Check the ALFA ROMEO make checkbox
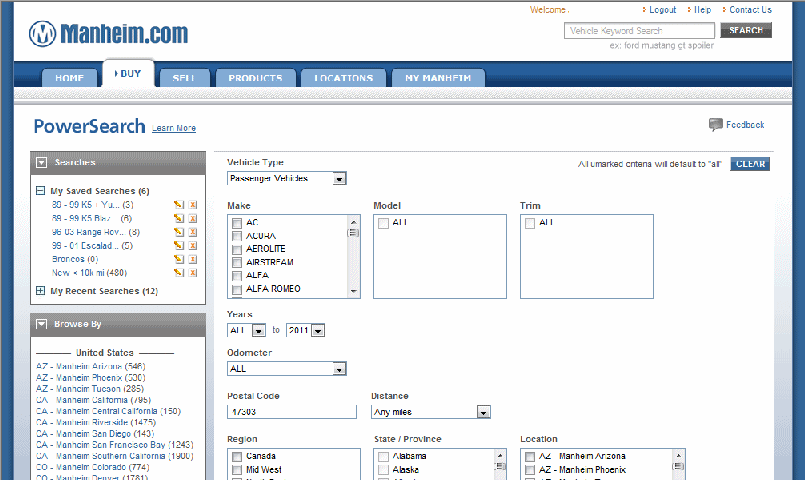This screenshot has width=805, height=480. point(237,290)
